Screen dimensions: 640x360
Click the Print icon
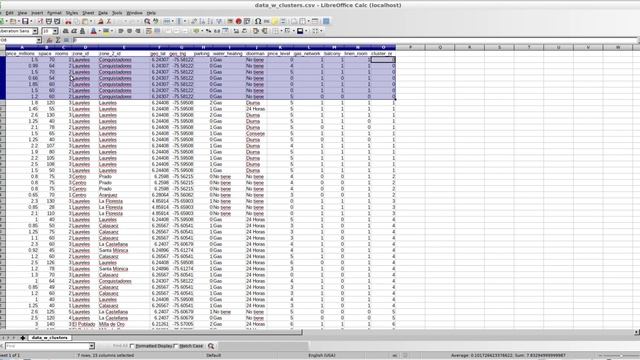click(x=49, y=21)
